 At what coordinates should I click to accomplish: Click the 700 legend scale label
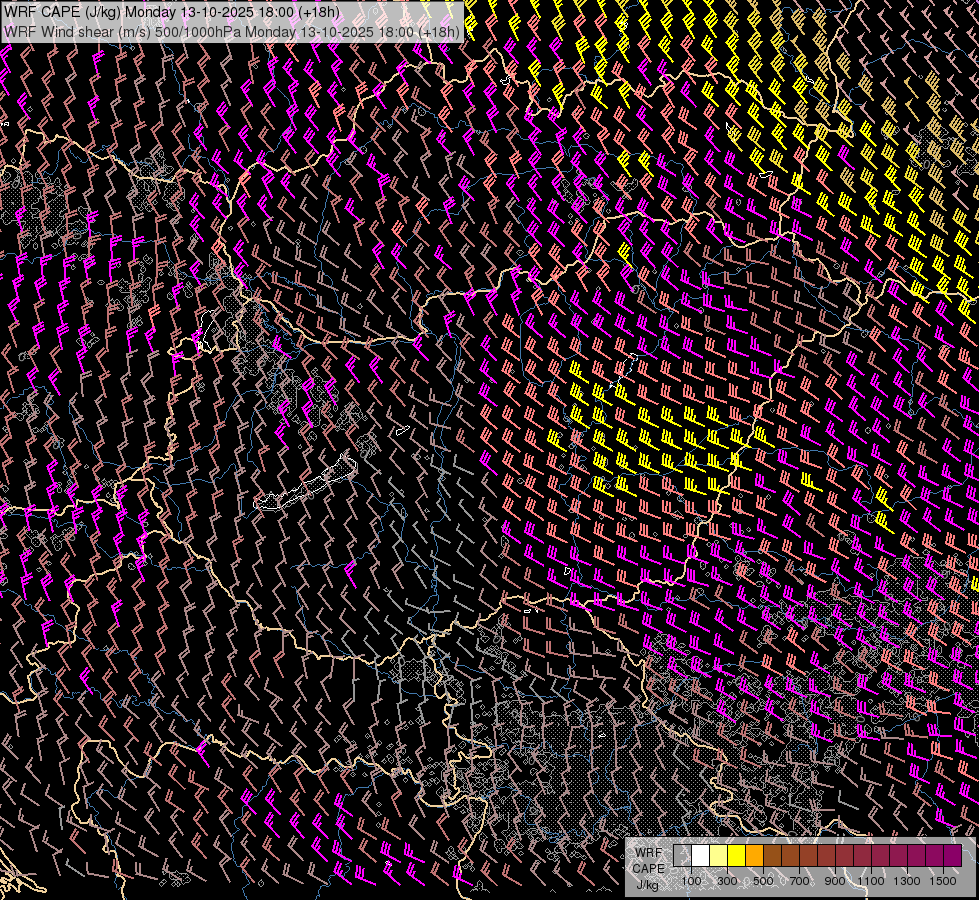[x=799, y=881]
